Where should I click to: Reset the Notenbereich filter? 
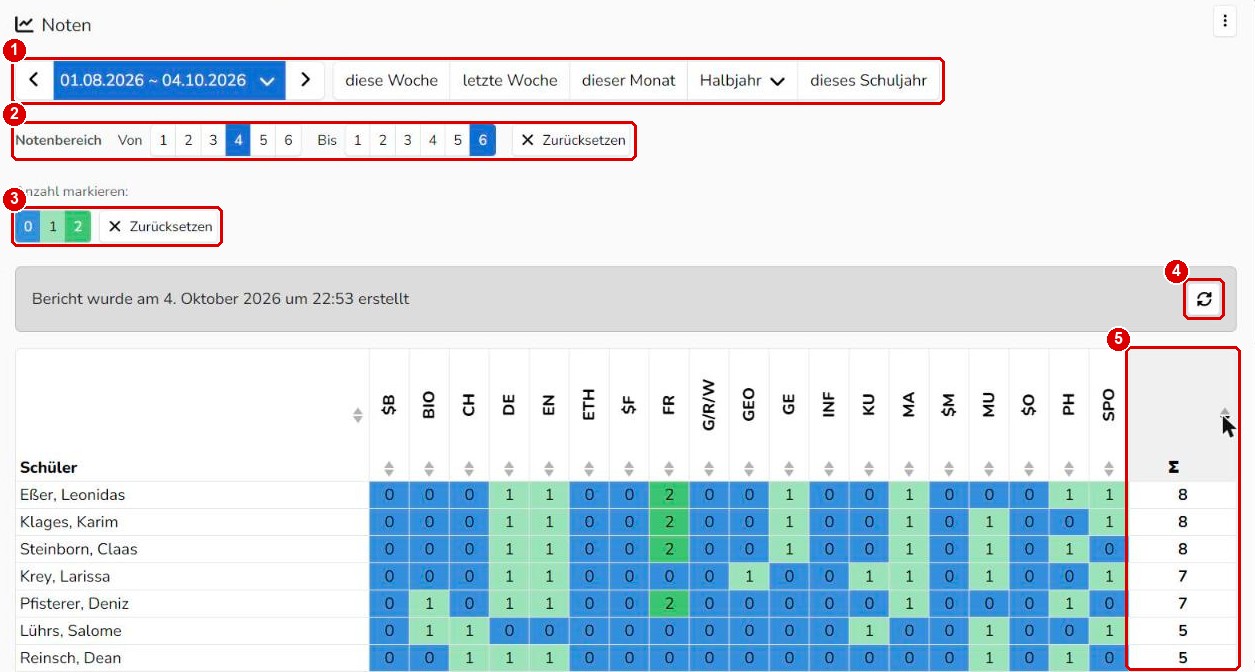tap(573, 140)
